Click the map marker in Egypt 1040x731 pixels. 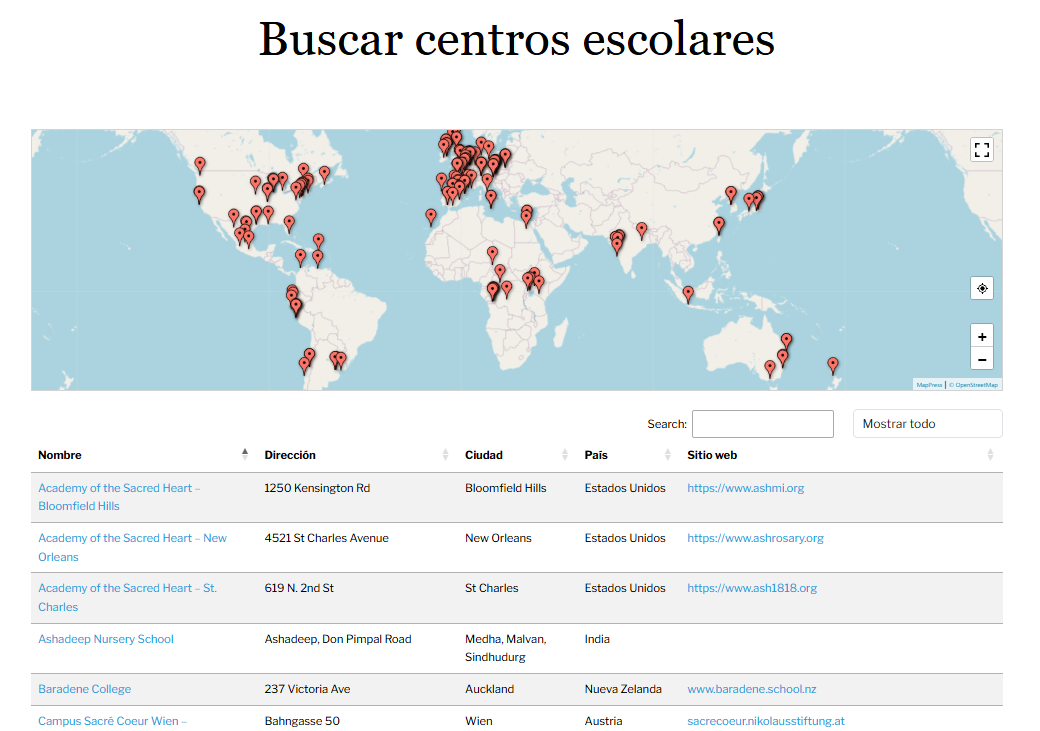pos(526,216)
